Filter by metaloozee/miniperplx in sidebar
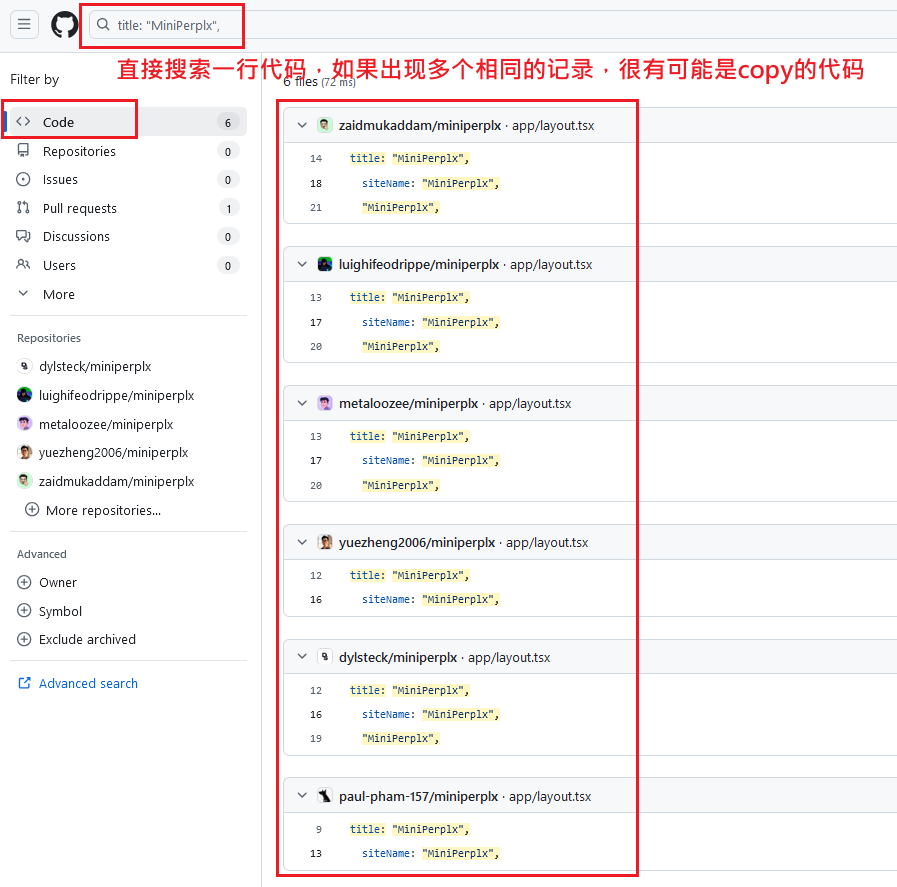Screen dimensions: 897x887 [x=106, y=424]
